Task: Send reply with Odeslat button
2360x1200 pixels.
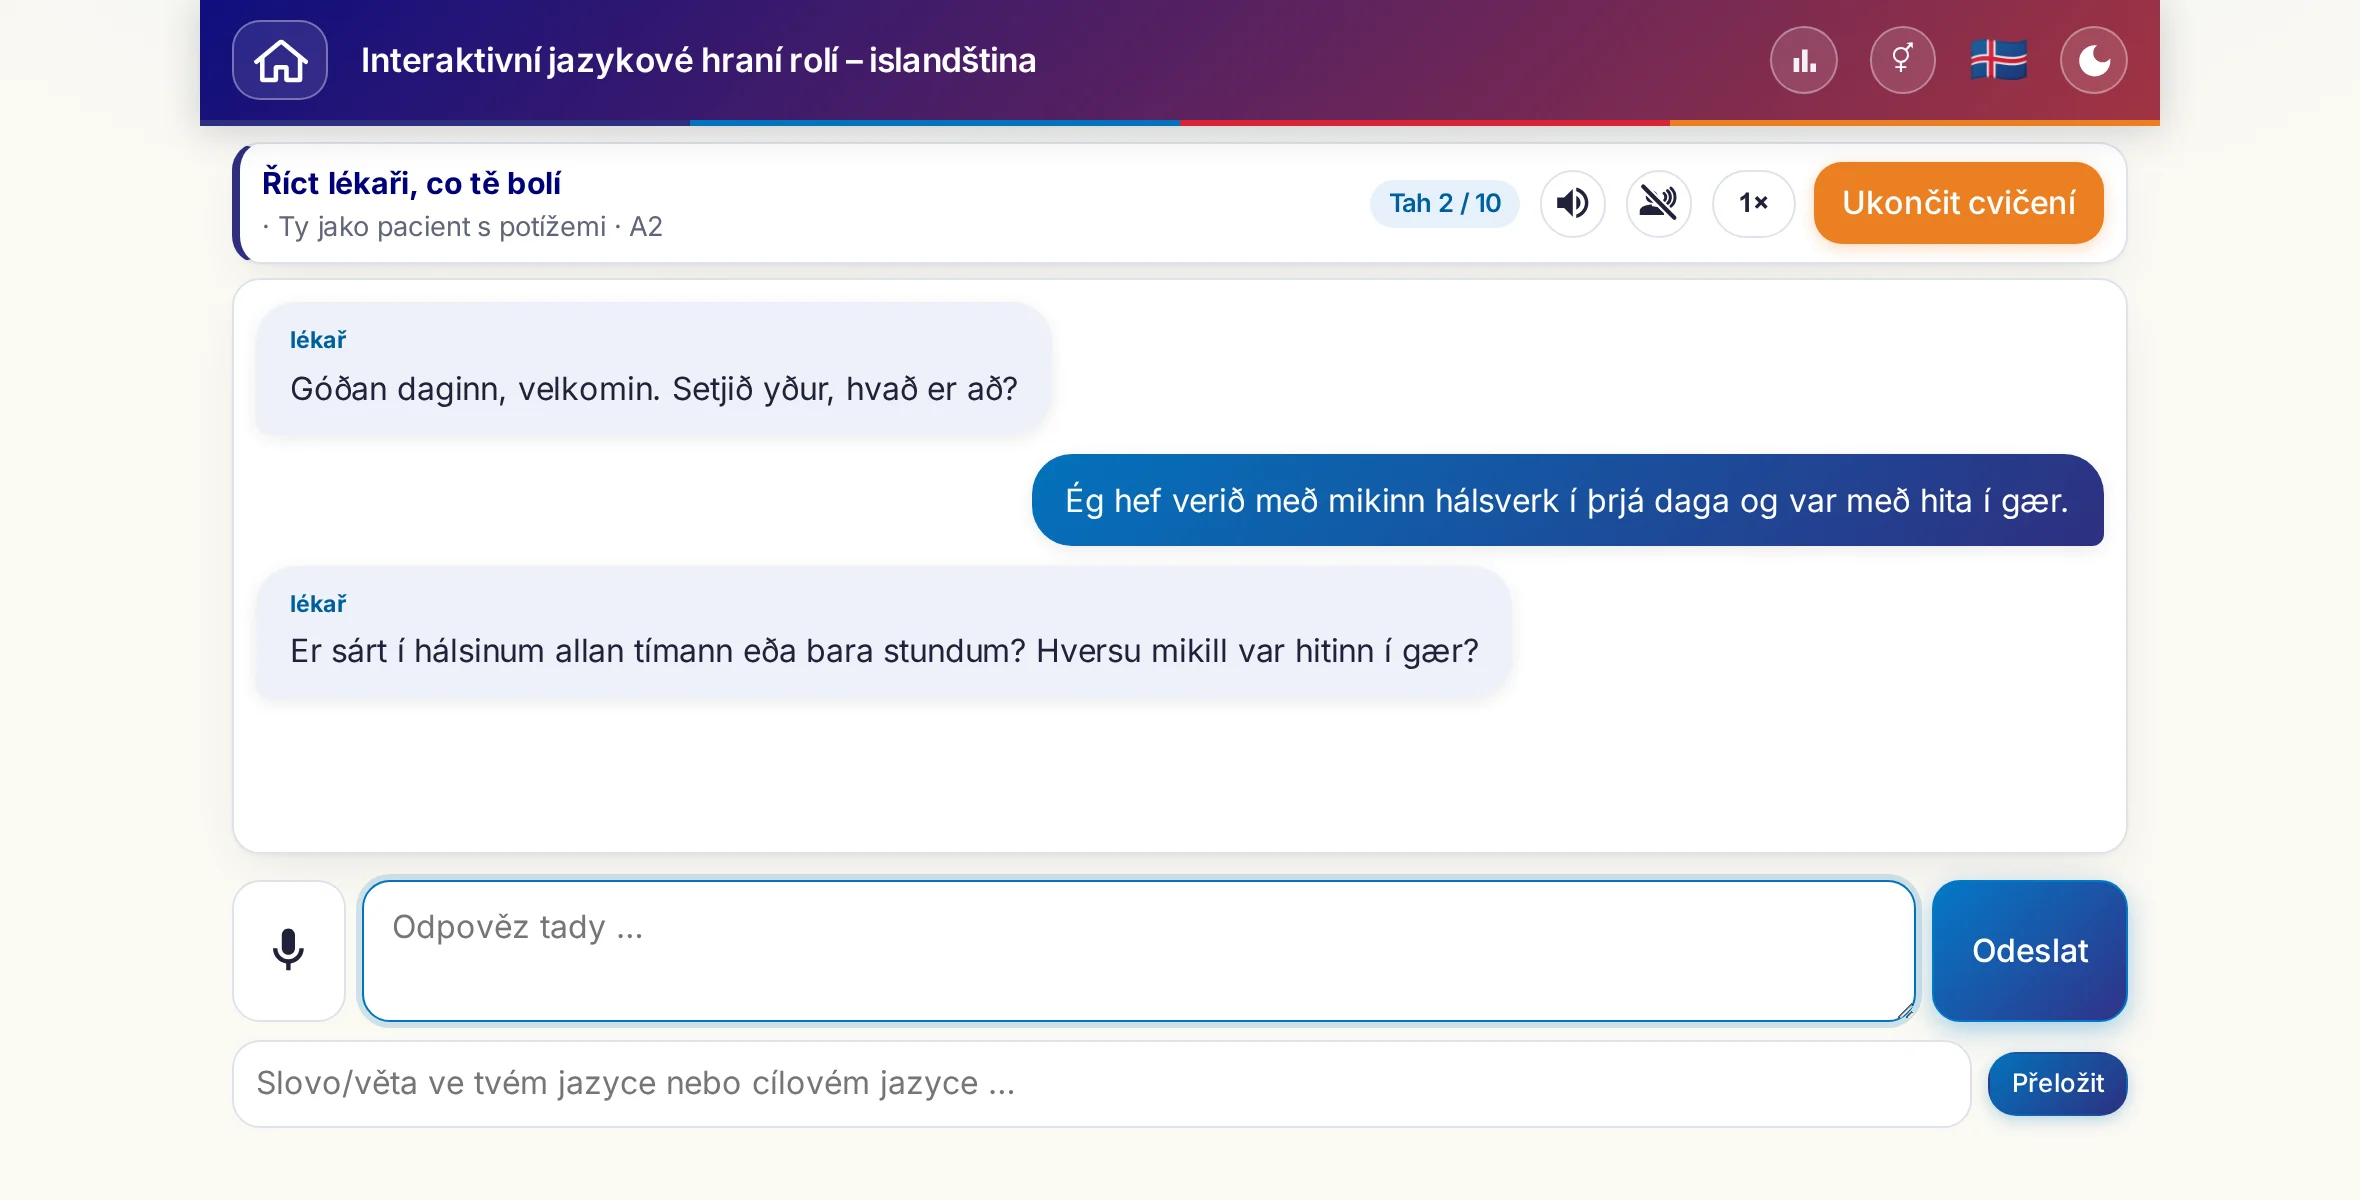Action: [2030, 950]
